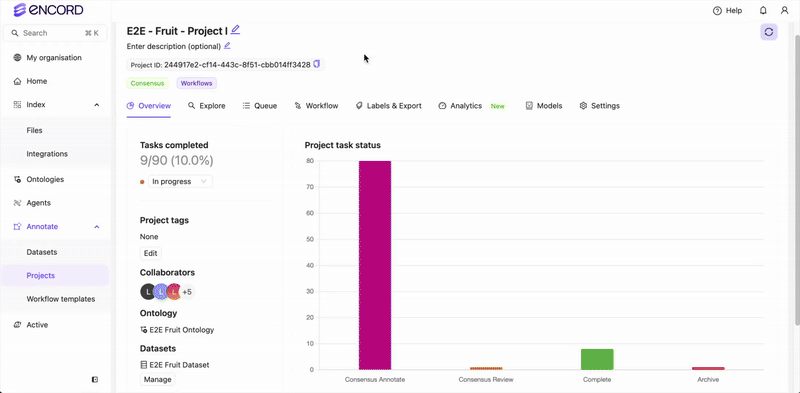Switch to the Labels & Export tab
This screenshot has height=393, width=800.
click(x=388, y=106)
